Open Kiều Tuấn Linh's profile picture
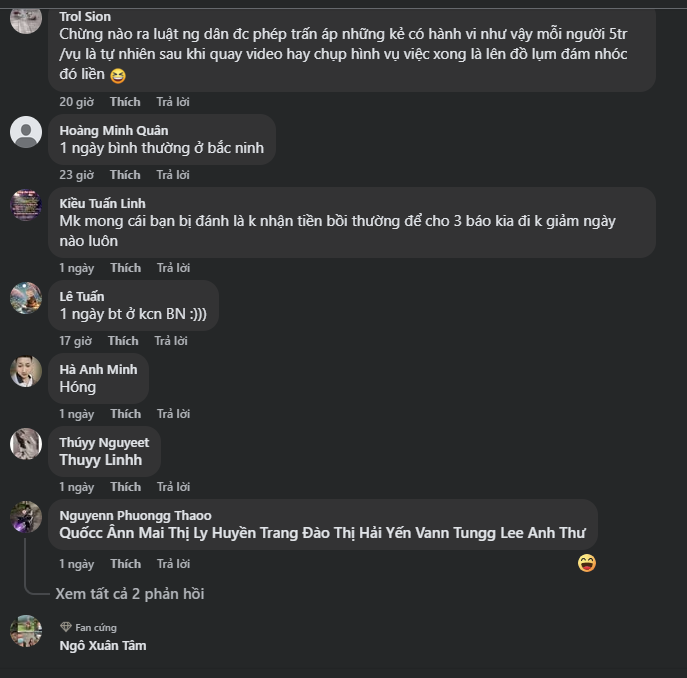Image resolution: width=687 pixels, height=678 pixels. (x=26, y=205)
